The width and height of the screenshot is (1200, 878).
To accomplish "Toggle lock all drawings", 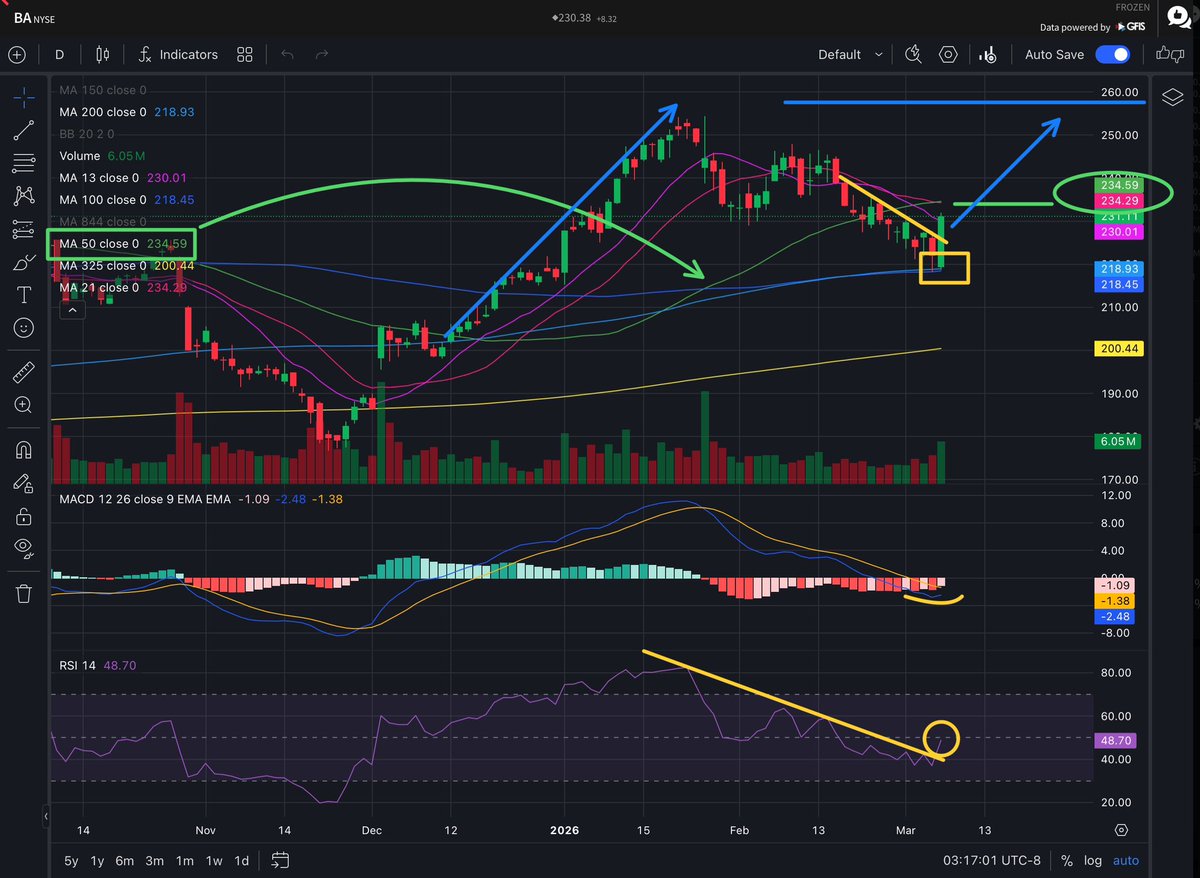I will tap(25, 517).
